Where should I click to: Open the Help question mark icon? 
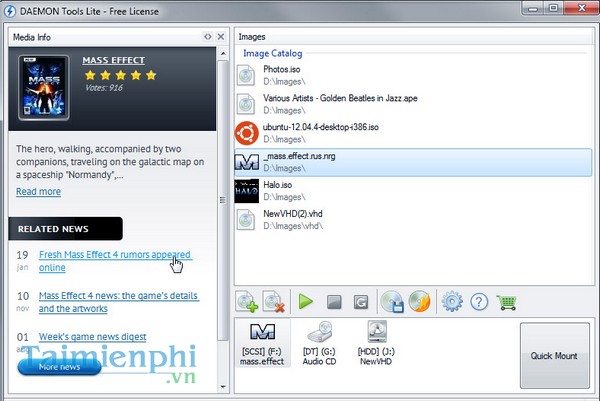(479, 302)
